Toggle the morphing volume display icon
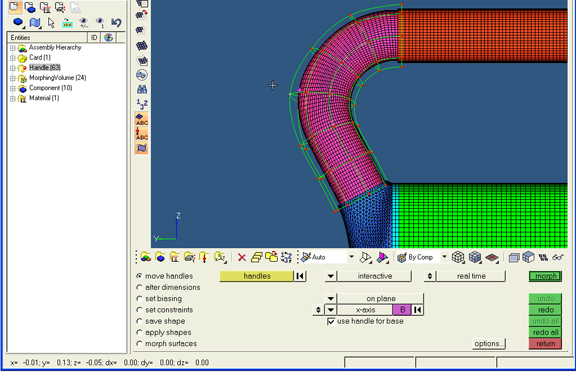The width and height of the screenshot is (576, 372). tap(142, 148)
